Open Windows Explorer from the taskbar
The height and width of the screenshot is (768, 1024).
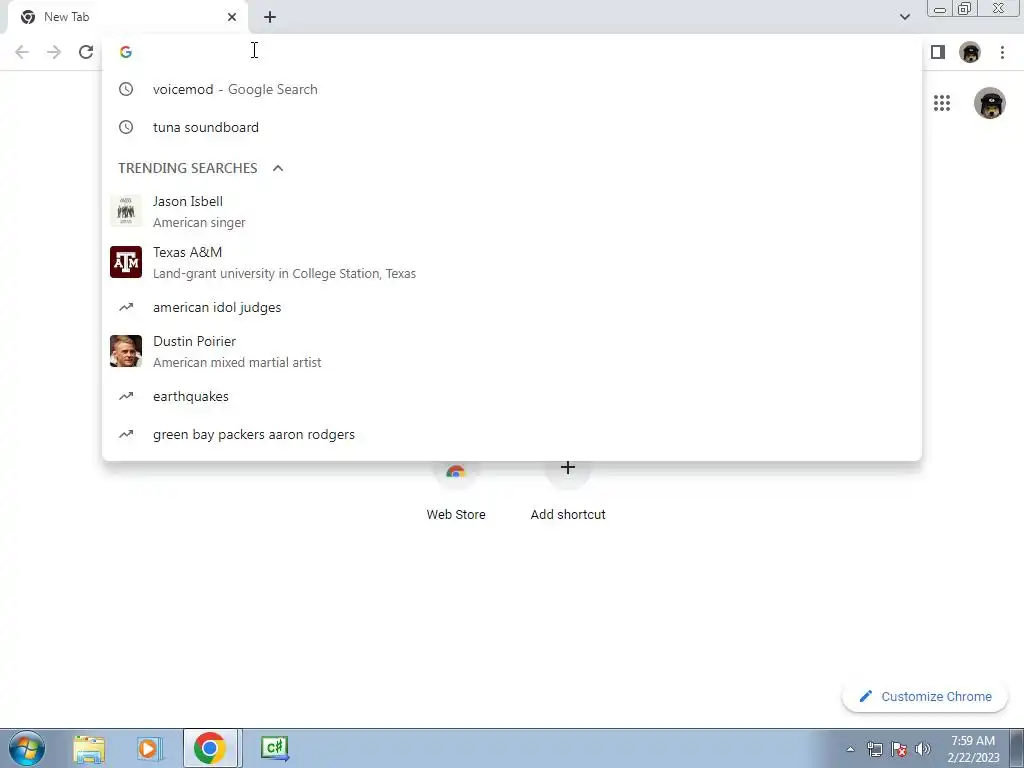(x=89, y=748)
